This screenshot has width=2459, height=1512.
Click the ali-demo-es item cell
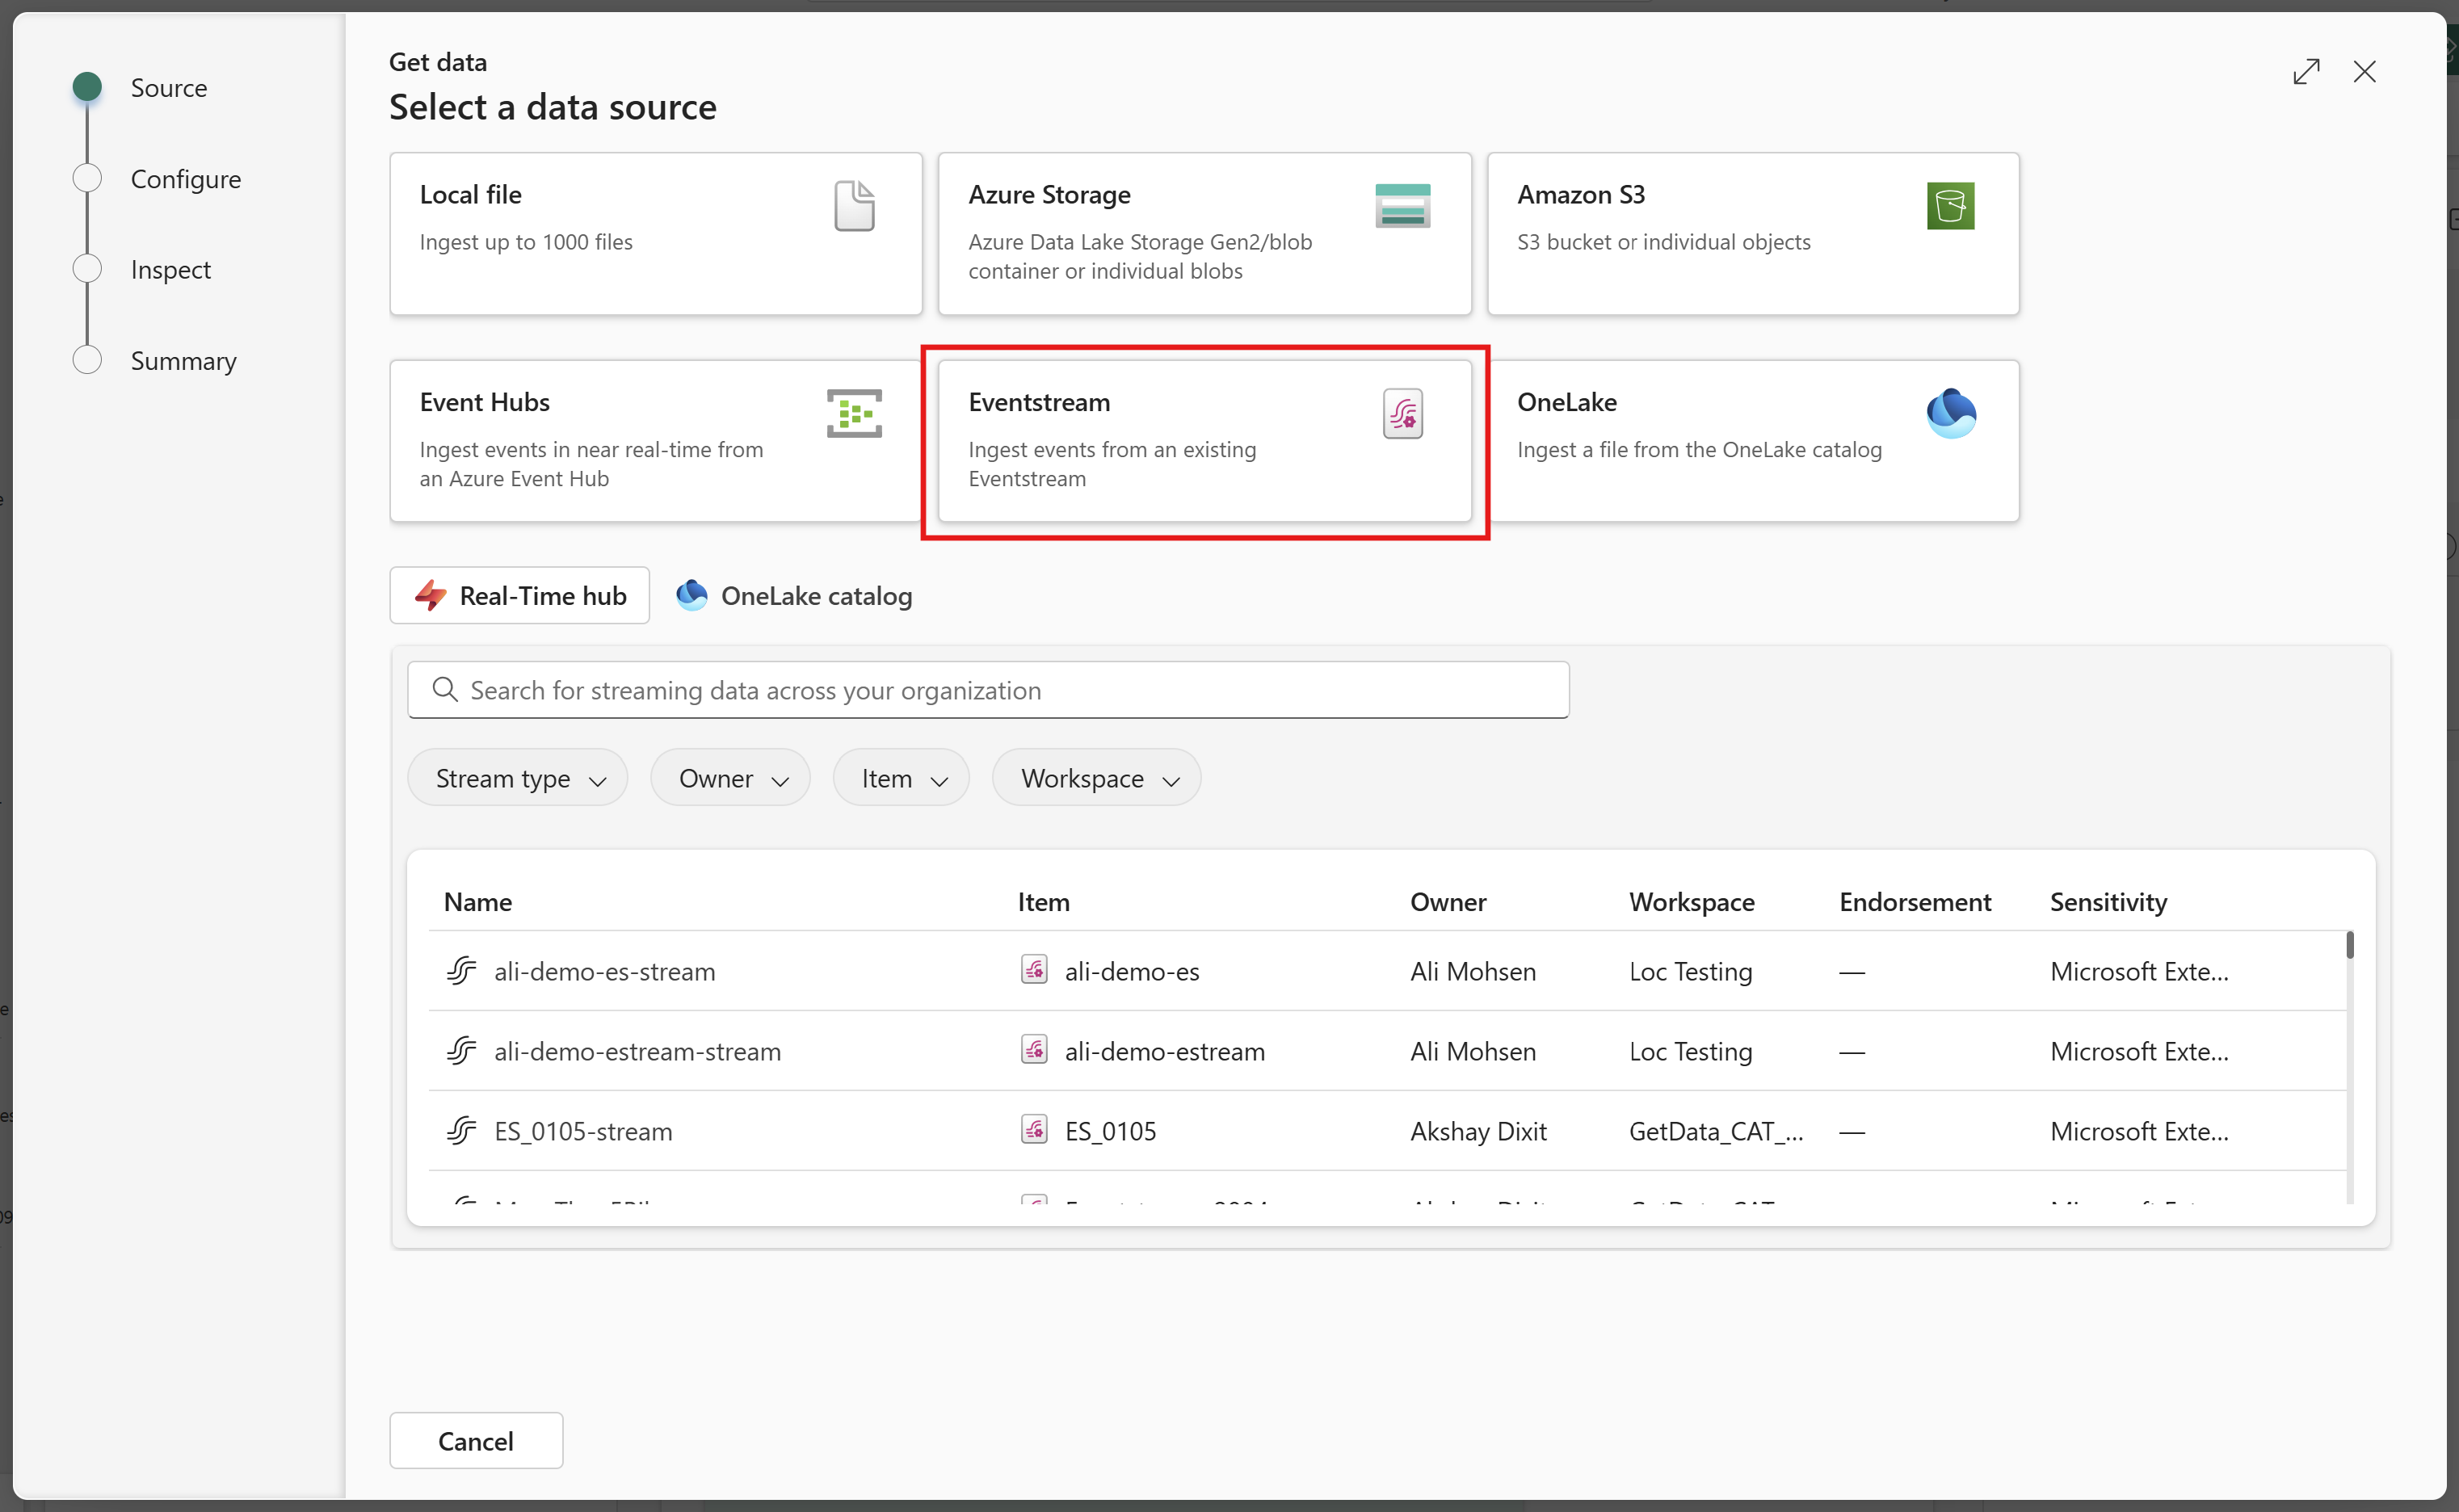pyautogui.click(x=1132, y=970)
